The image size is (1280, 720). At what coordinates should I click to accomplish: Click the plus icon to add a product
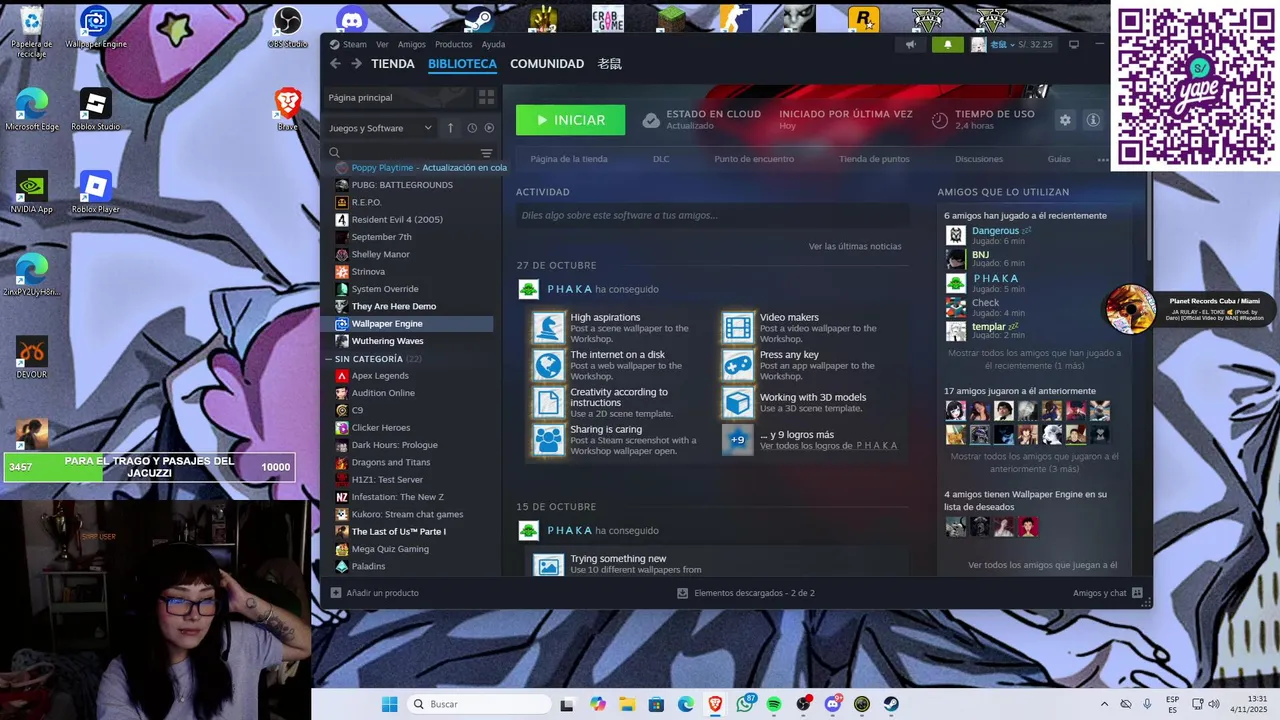pos(336,593)
